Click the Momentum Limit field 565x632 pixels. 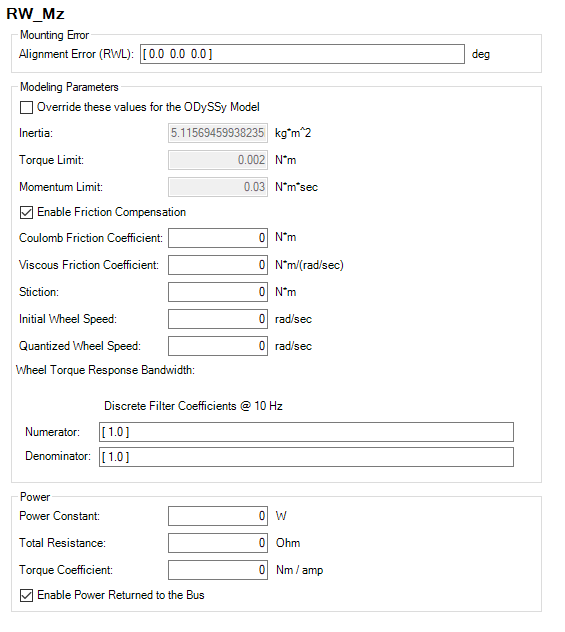tap(218, 187)
